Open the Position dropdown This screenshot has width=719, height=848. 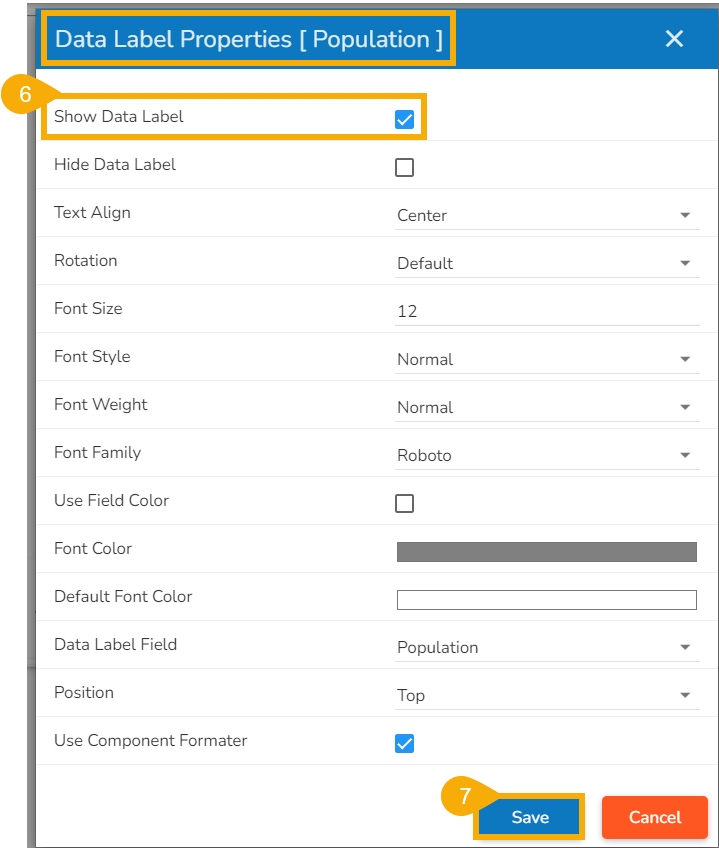(547, 696)
